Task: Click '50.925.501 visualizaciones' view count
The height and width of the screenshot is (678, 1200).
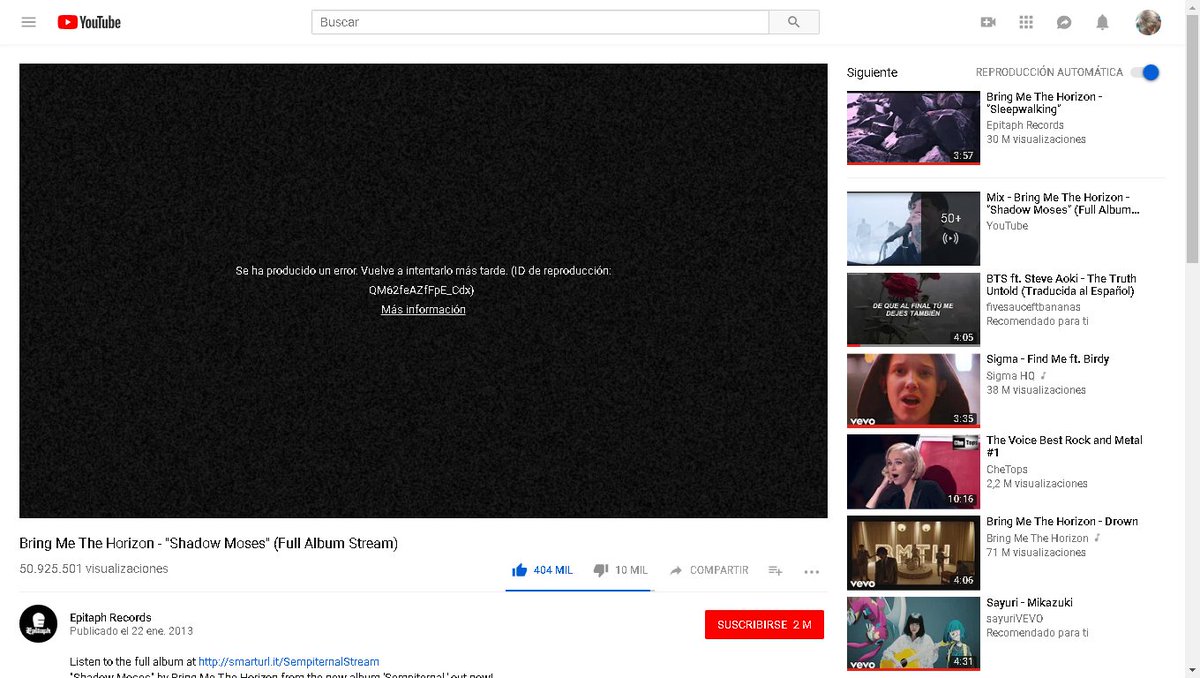Action: (94, 569)
